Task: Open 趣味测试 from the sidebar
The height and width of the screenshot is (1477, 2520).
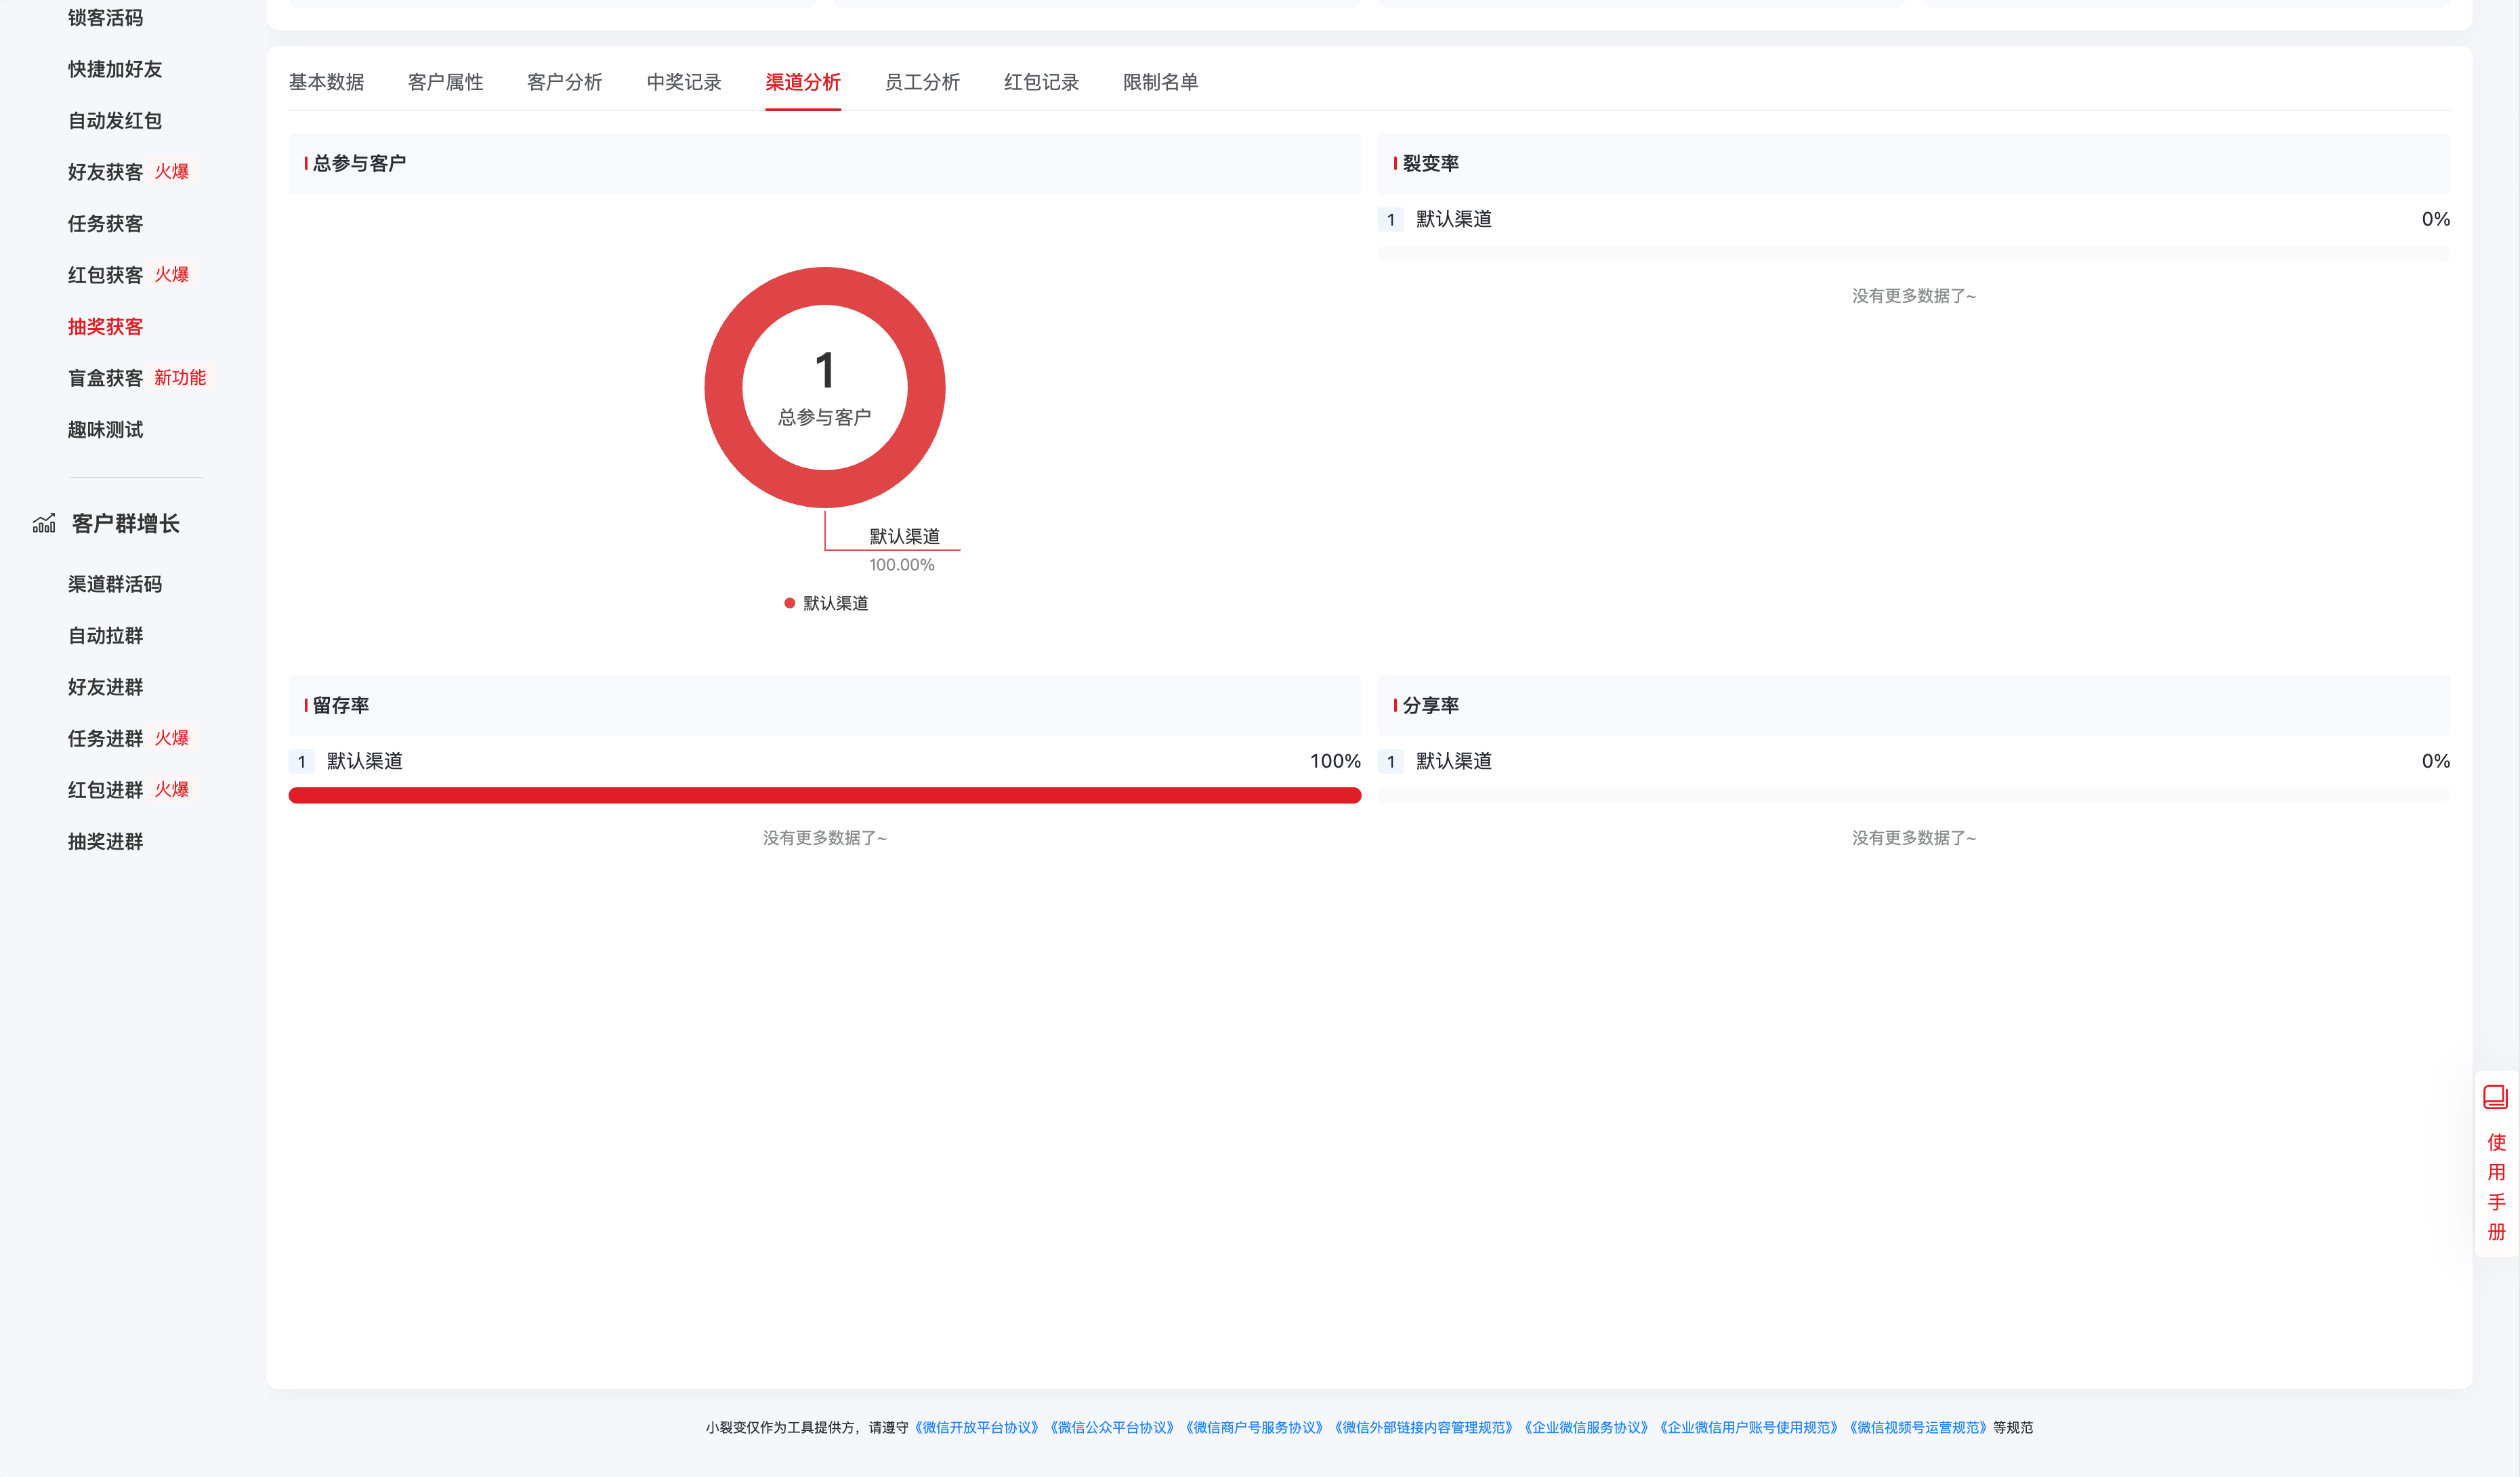Action: click(x=104, y=429)
